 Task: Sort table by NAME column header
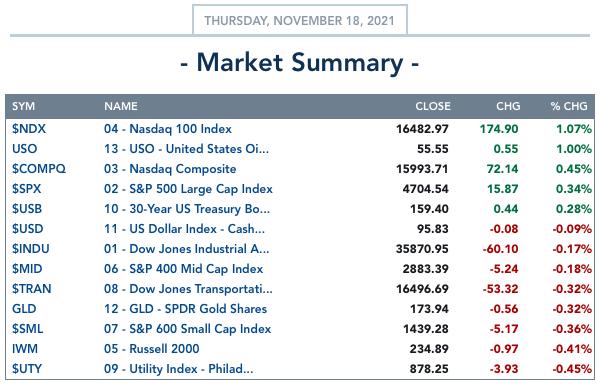pos(121,106)
